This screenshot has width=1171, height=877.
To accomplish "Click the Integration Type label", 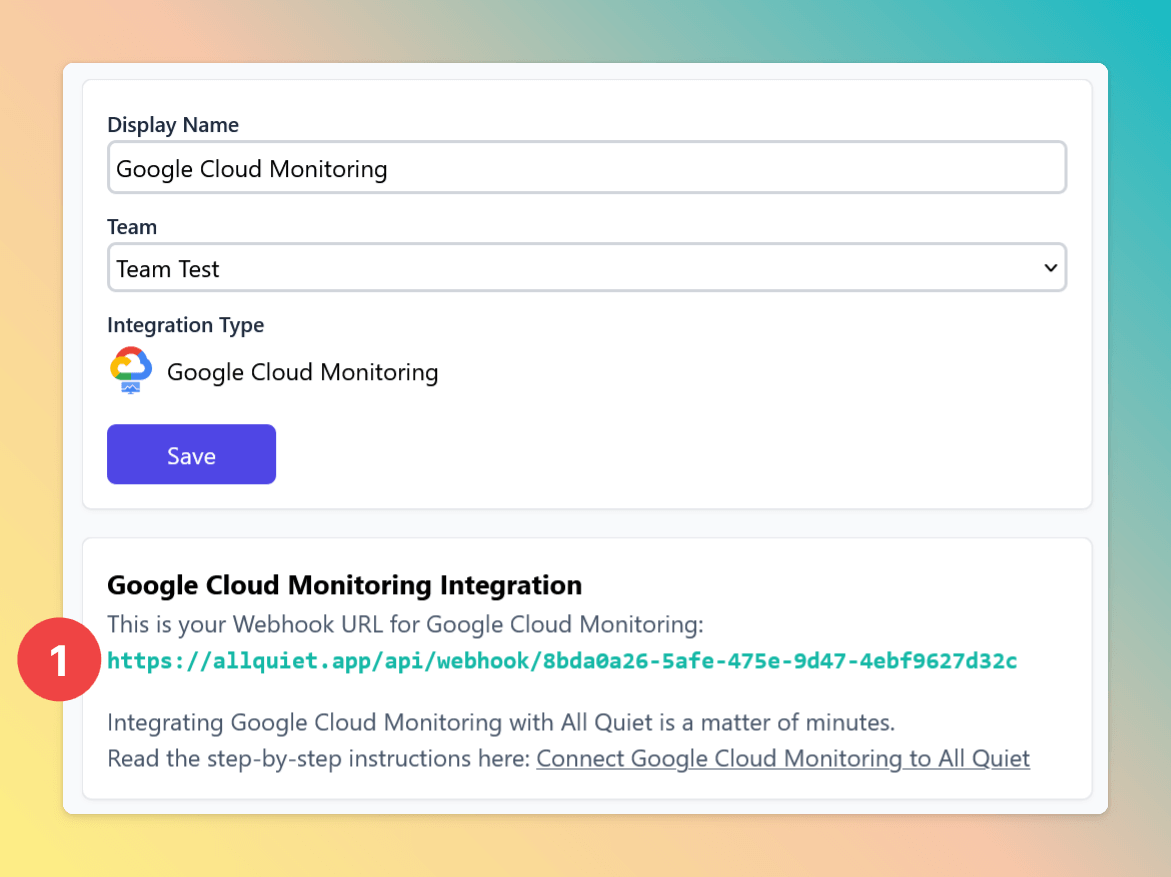I will click(186, 325).
